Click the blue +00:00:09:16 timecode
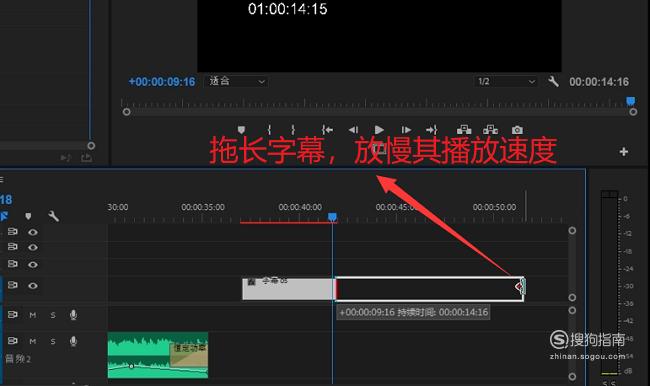This screenshot has height=386, width=650. click(162, 82)
